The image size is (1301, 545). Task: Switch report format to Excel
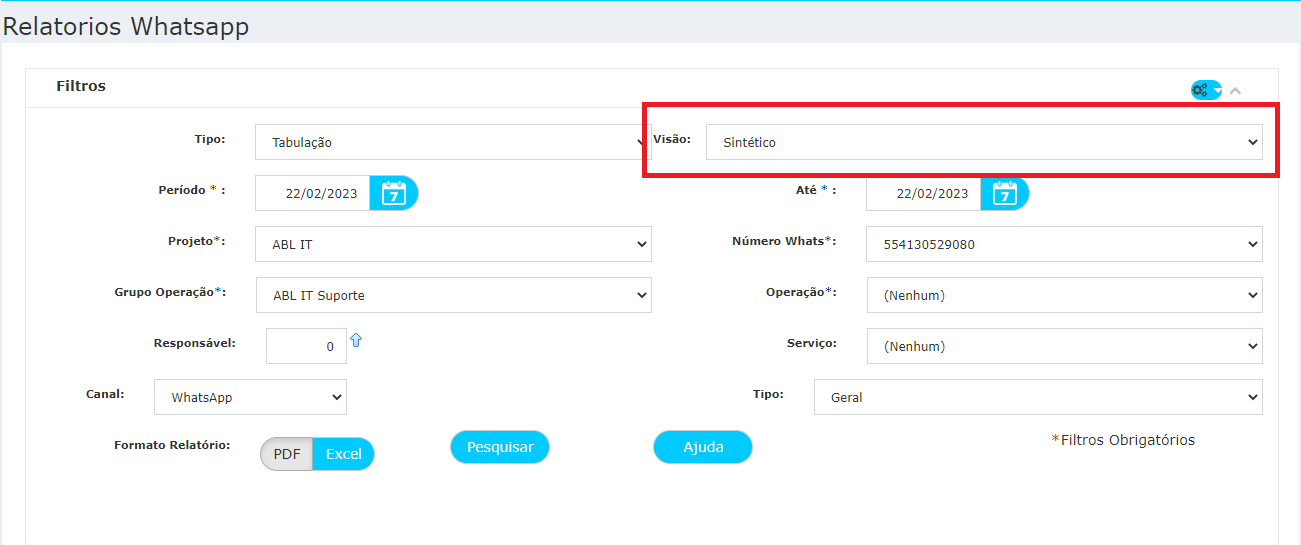[x=343, y=454]
